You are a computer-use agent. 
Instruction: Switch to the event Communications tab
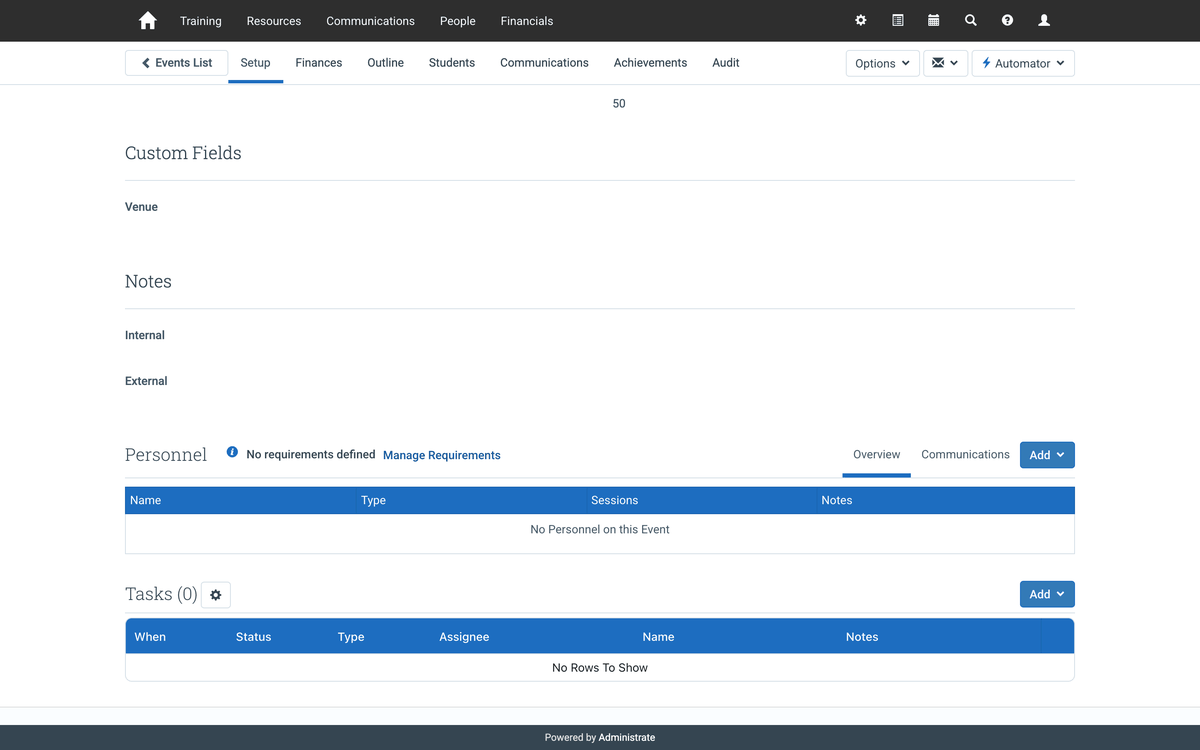point(544,63)
